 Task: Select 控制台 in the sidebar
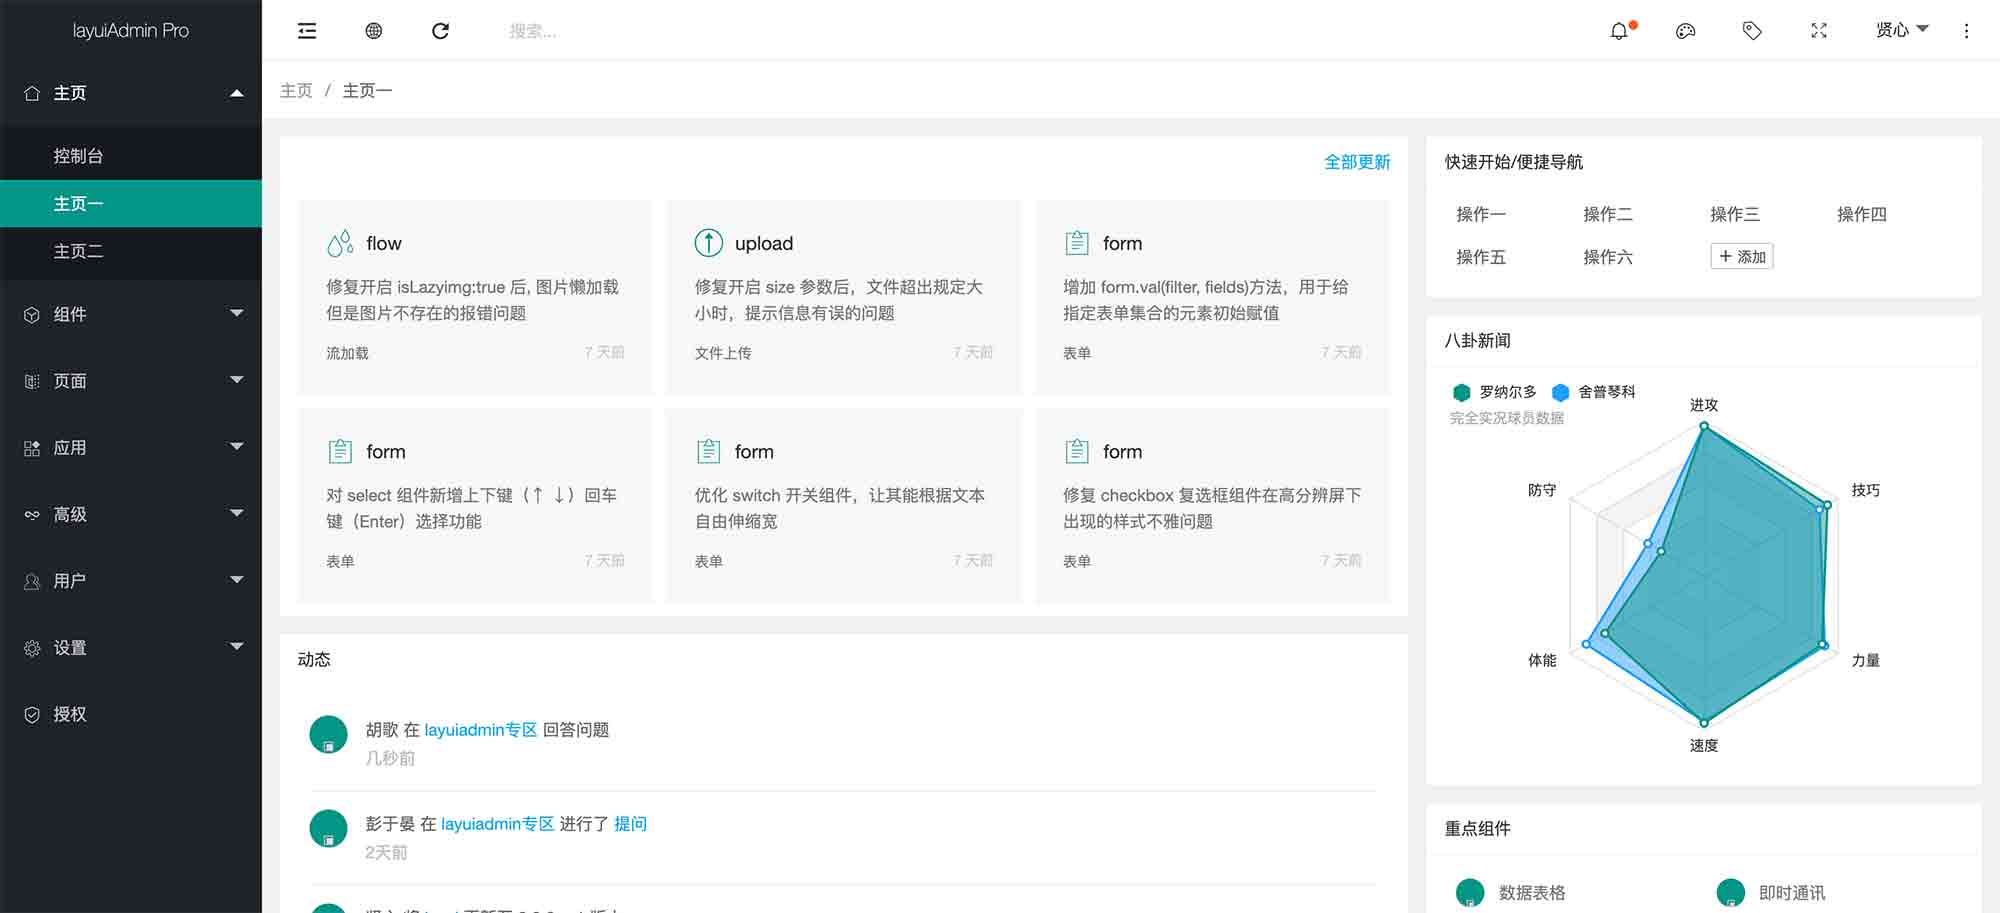131,156
